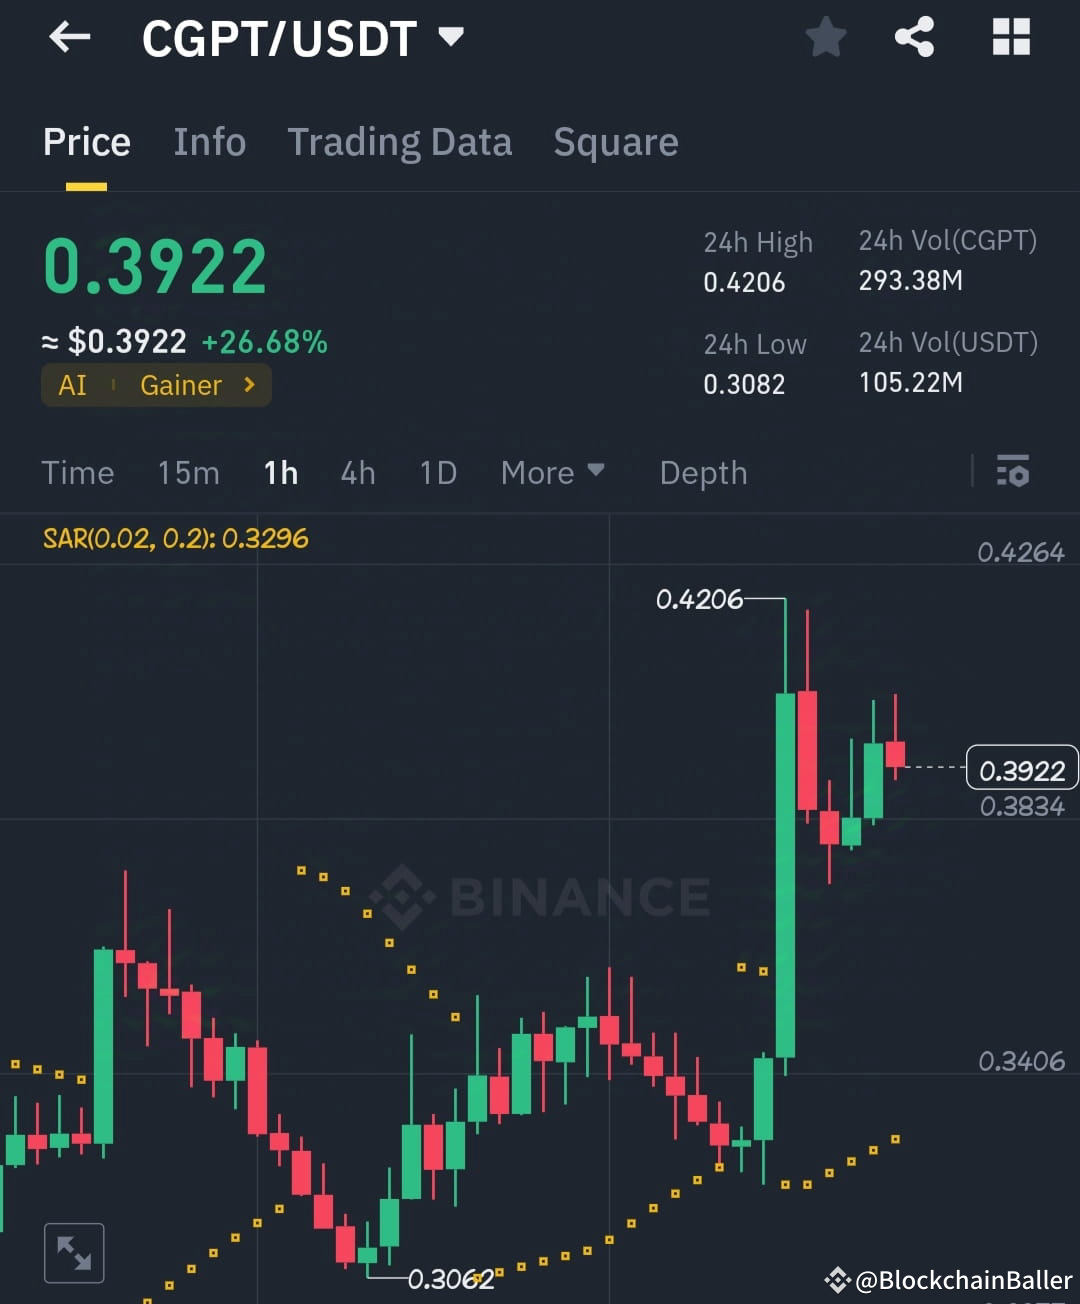This screenshot has height=1304, width=1080.
Task: Open the grid layout menu top right
Action: [x=1011, y=37]
